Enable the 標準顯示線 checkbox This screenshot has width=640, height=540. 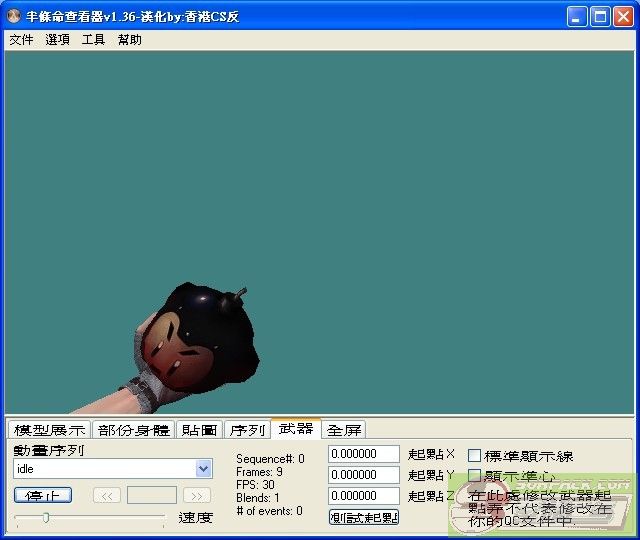(x=475, y=456)
